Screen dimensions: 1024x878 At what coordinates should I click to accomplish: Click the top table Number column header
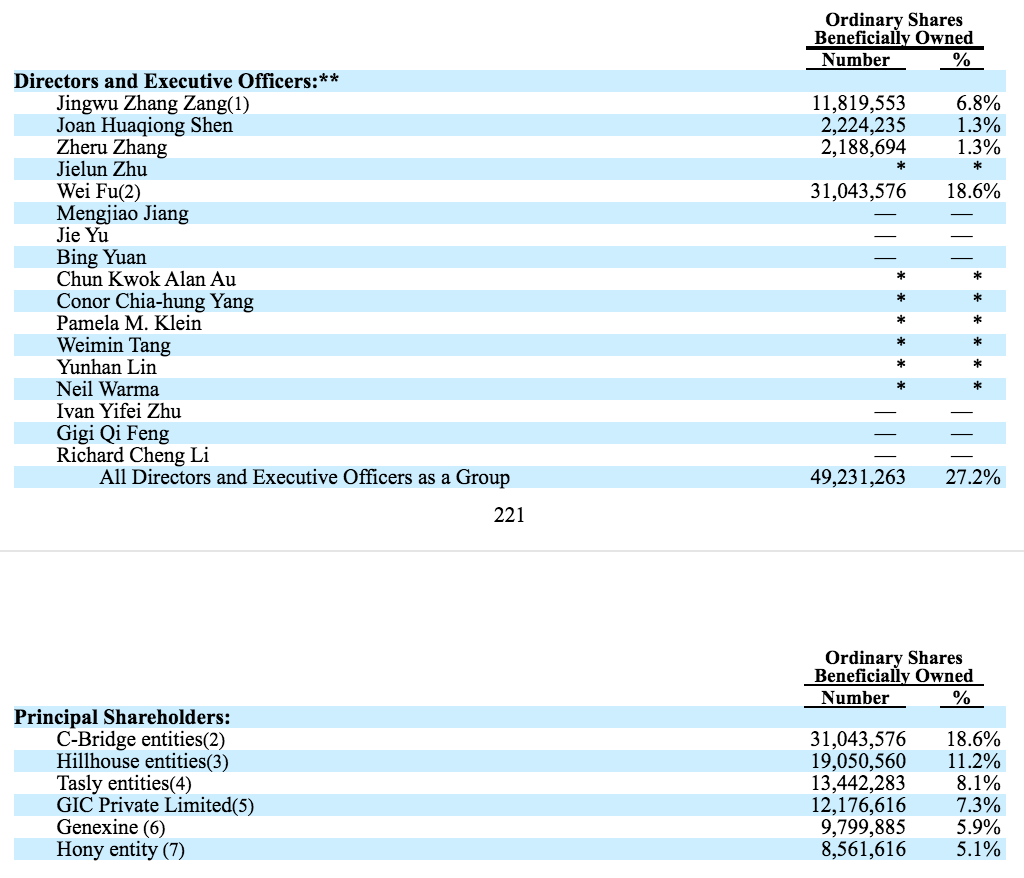856,60
